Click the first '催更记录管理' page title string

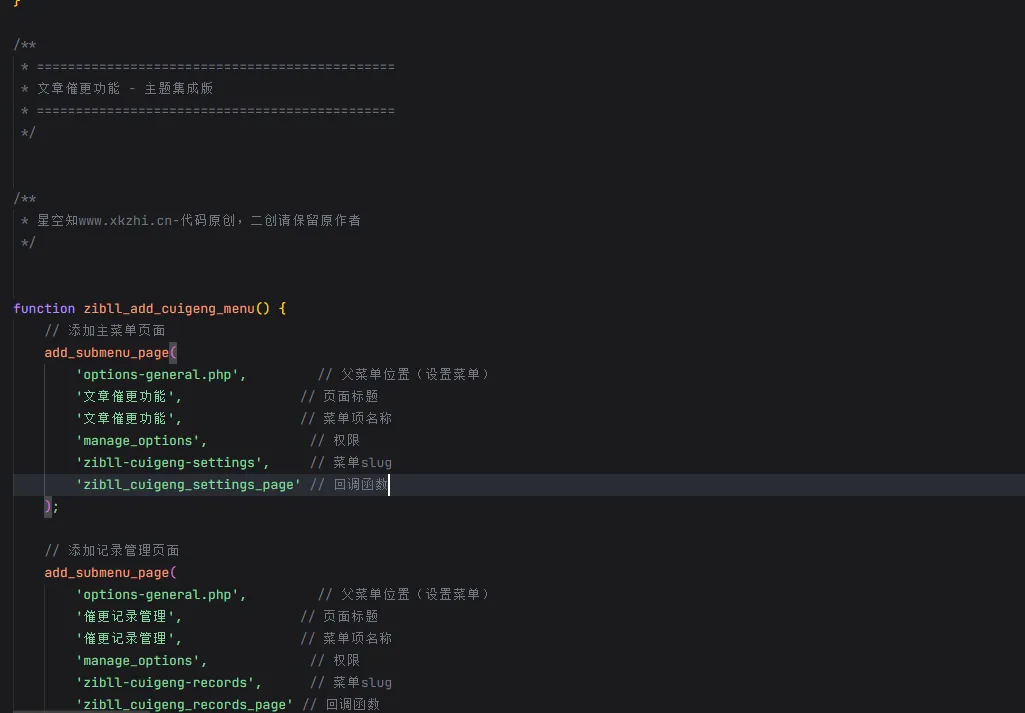pyautogui.click(x=128, y=616)
